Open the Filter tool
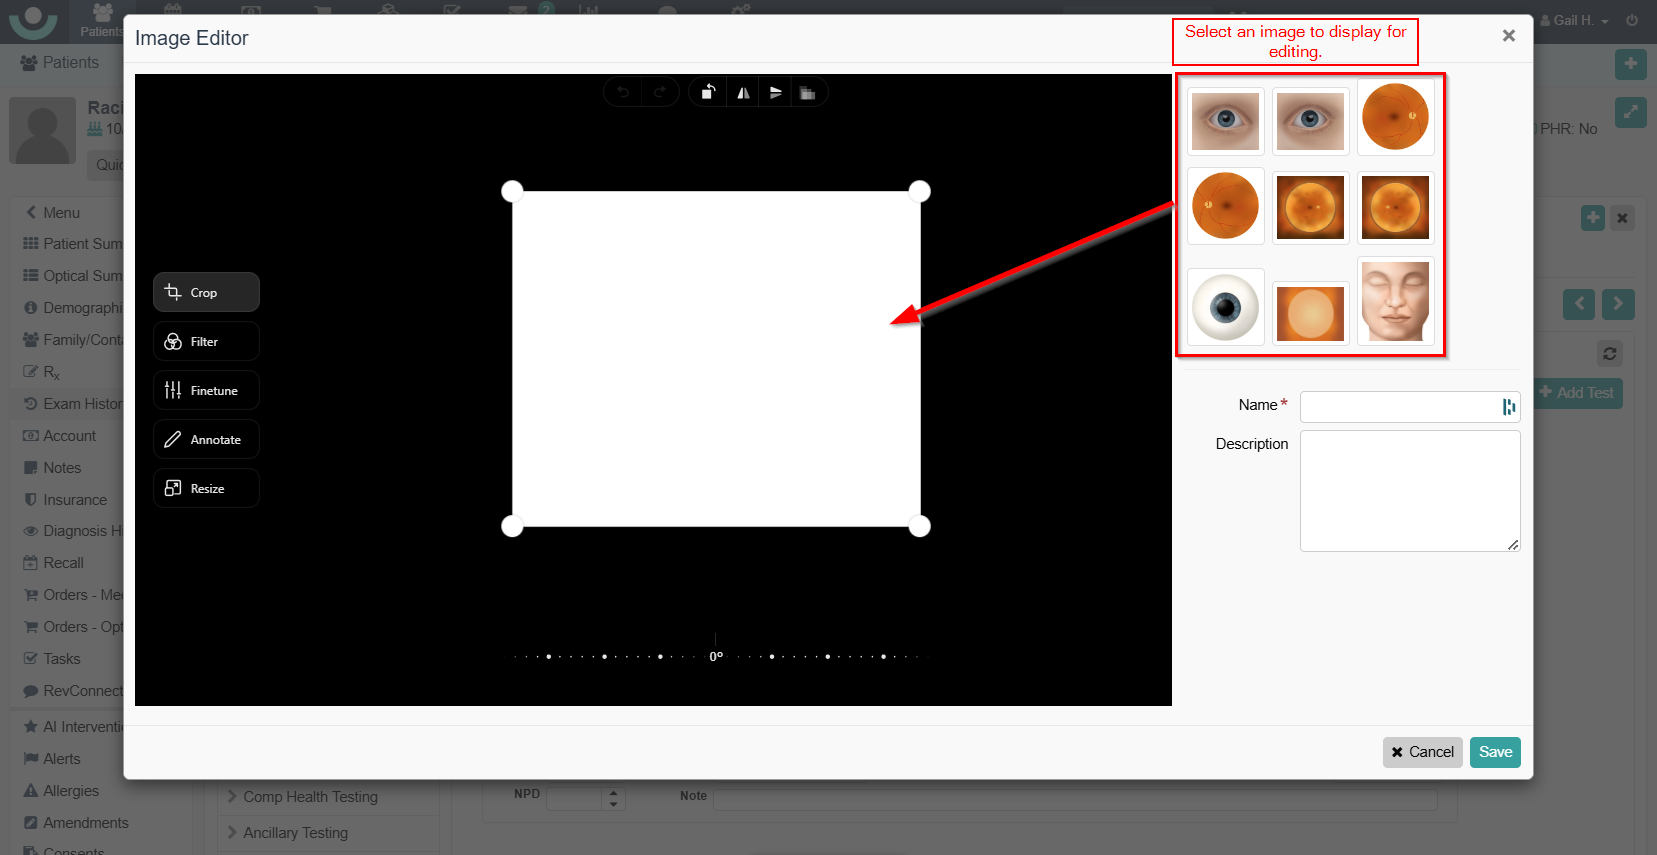Screen dimensions: 1657x855 [x=206, y=342]
